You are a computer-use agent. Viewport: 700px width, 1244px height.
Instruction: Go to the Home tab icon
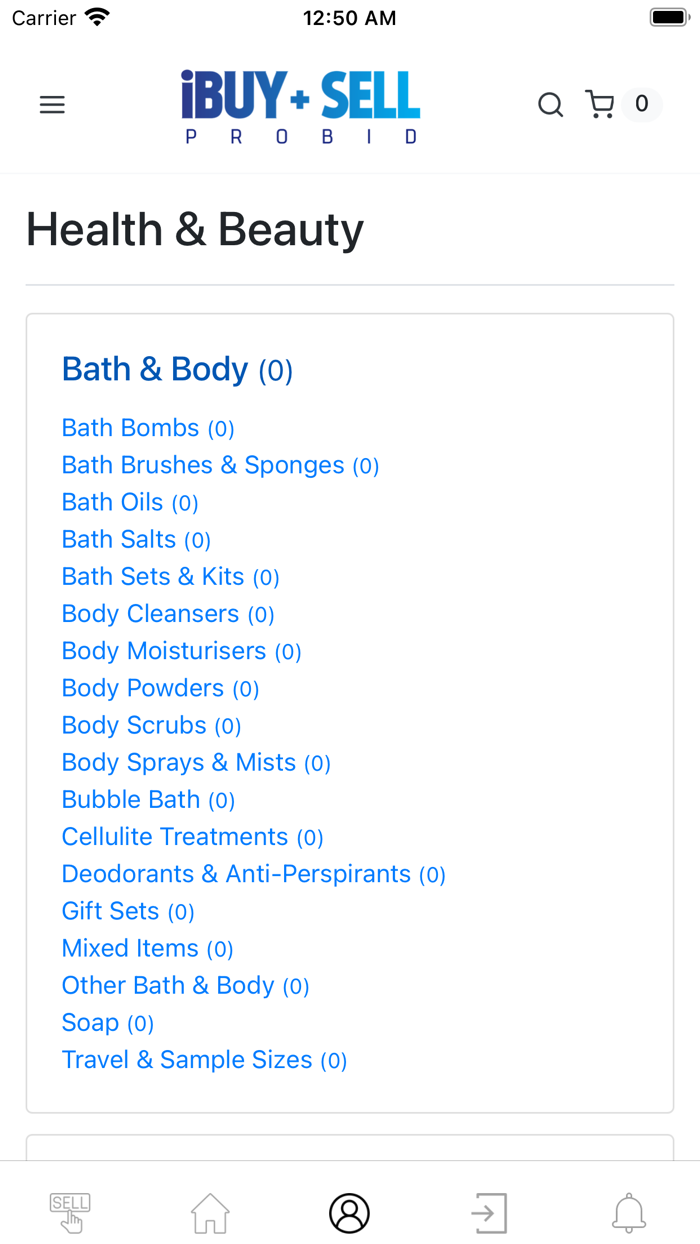[210, 1213]
